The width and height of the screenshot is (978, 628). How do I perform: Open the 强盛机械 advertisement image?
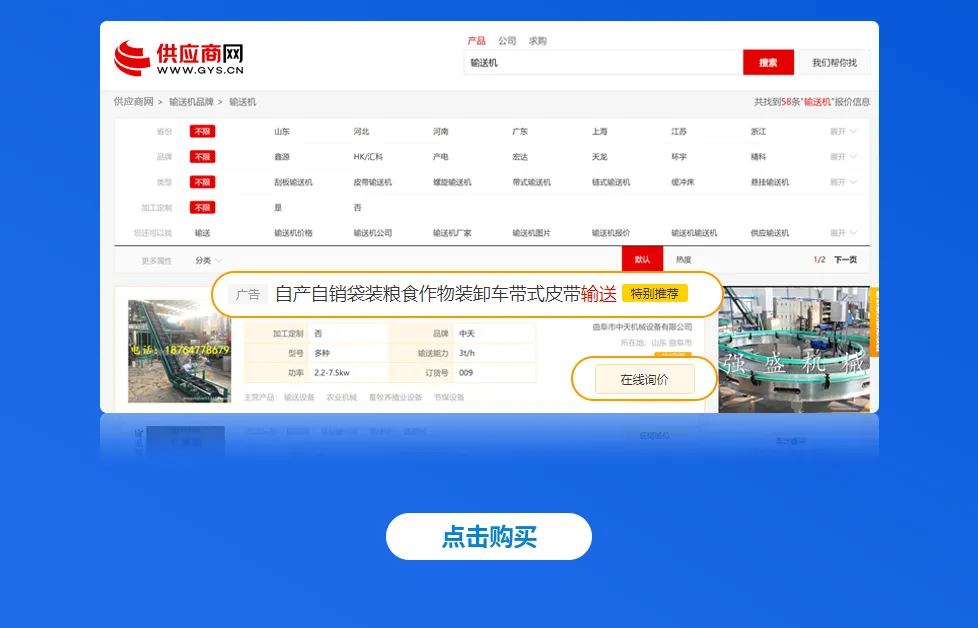click(x=794, y=349)
